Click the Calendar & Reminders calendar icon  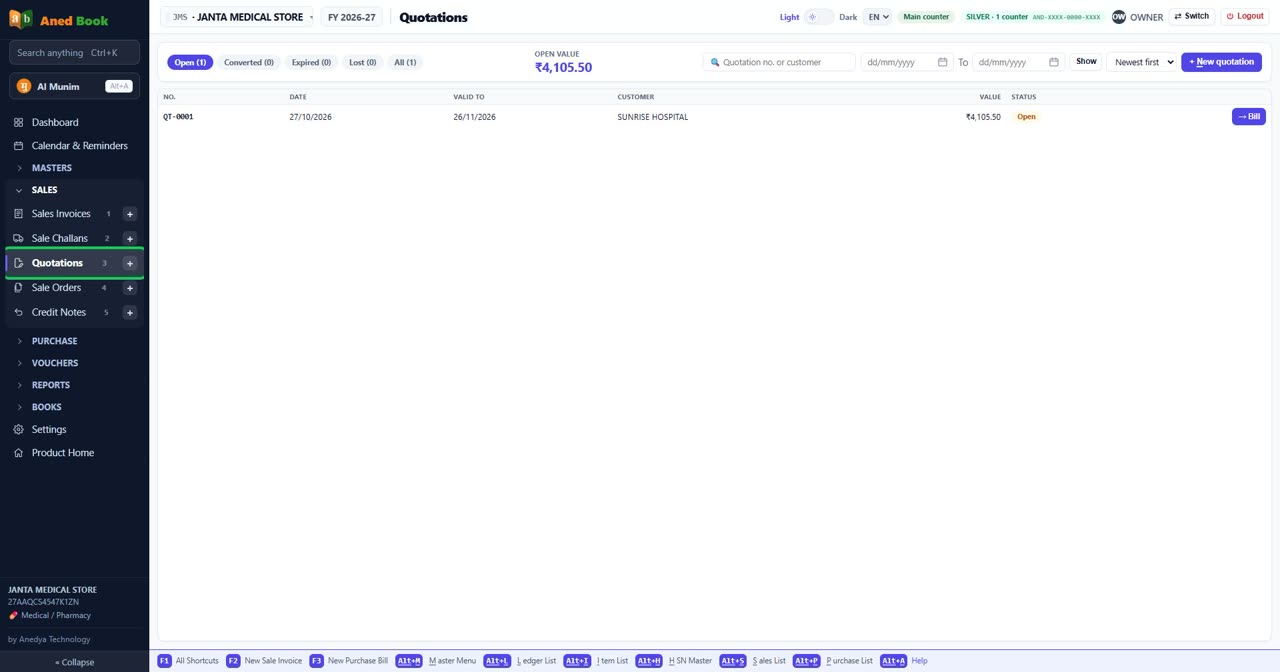point(18,146)
